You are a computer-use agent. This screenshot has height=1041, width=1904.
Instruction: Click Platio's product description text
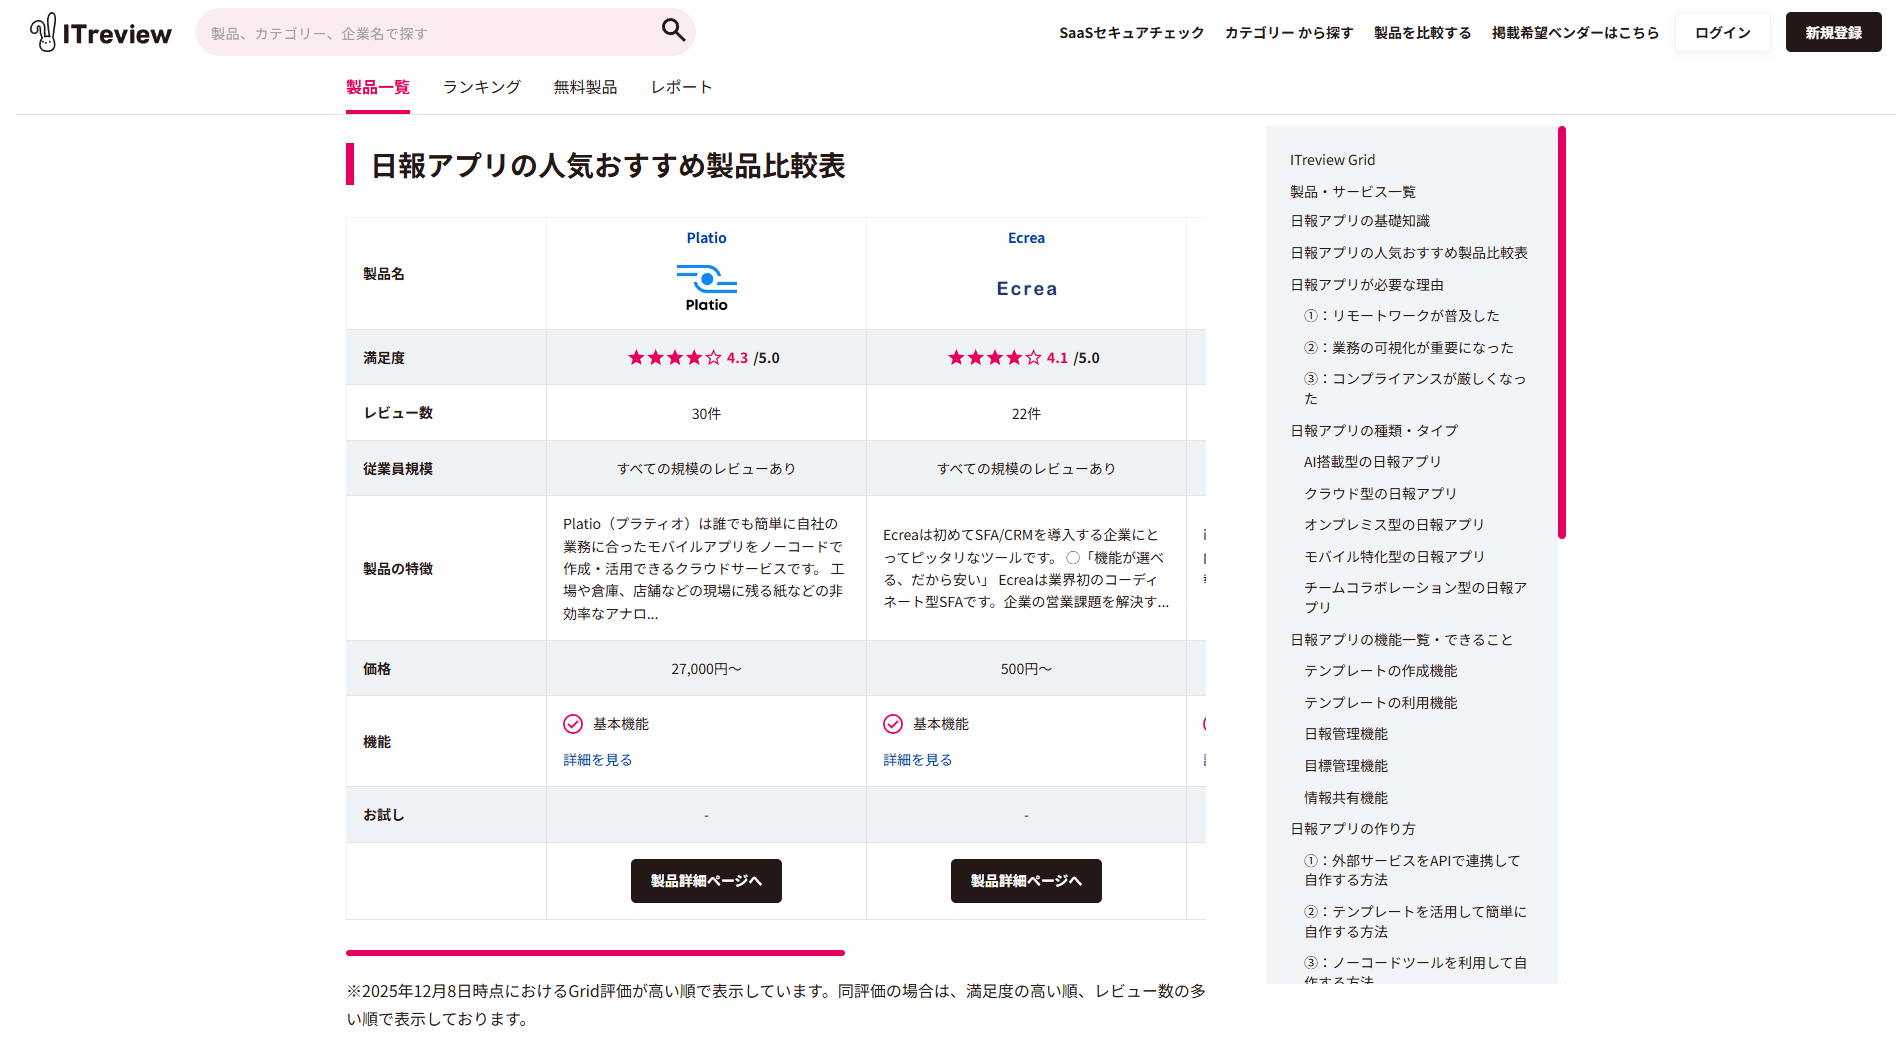tap(704, 569)
